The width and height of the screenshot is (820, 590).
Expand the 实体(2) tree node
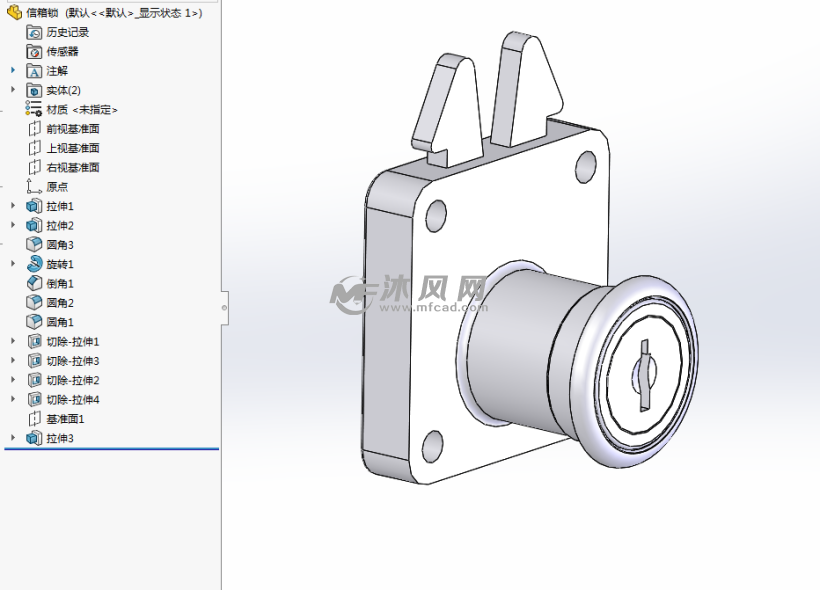(13, 89)
